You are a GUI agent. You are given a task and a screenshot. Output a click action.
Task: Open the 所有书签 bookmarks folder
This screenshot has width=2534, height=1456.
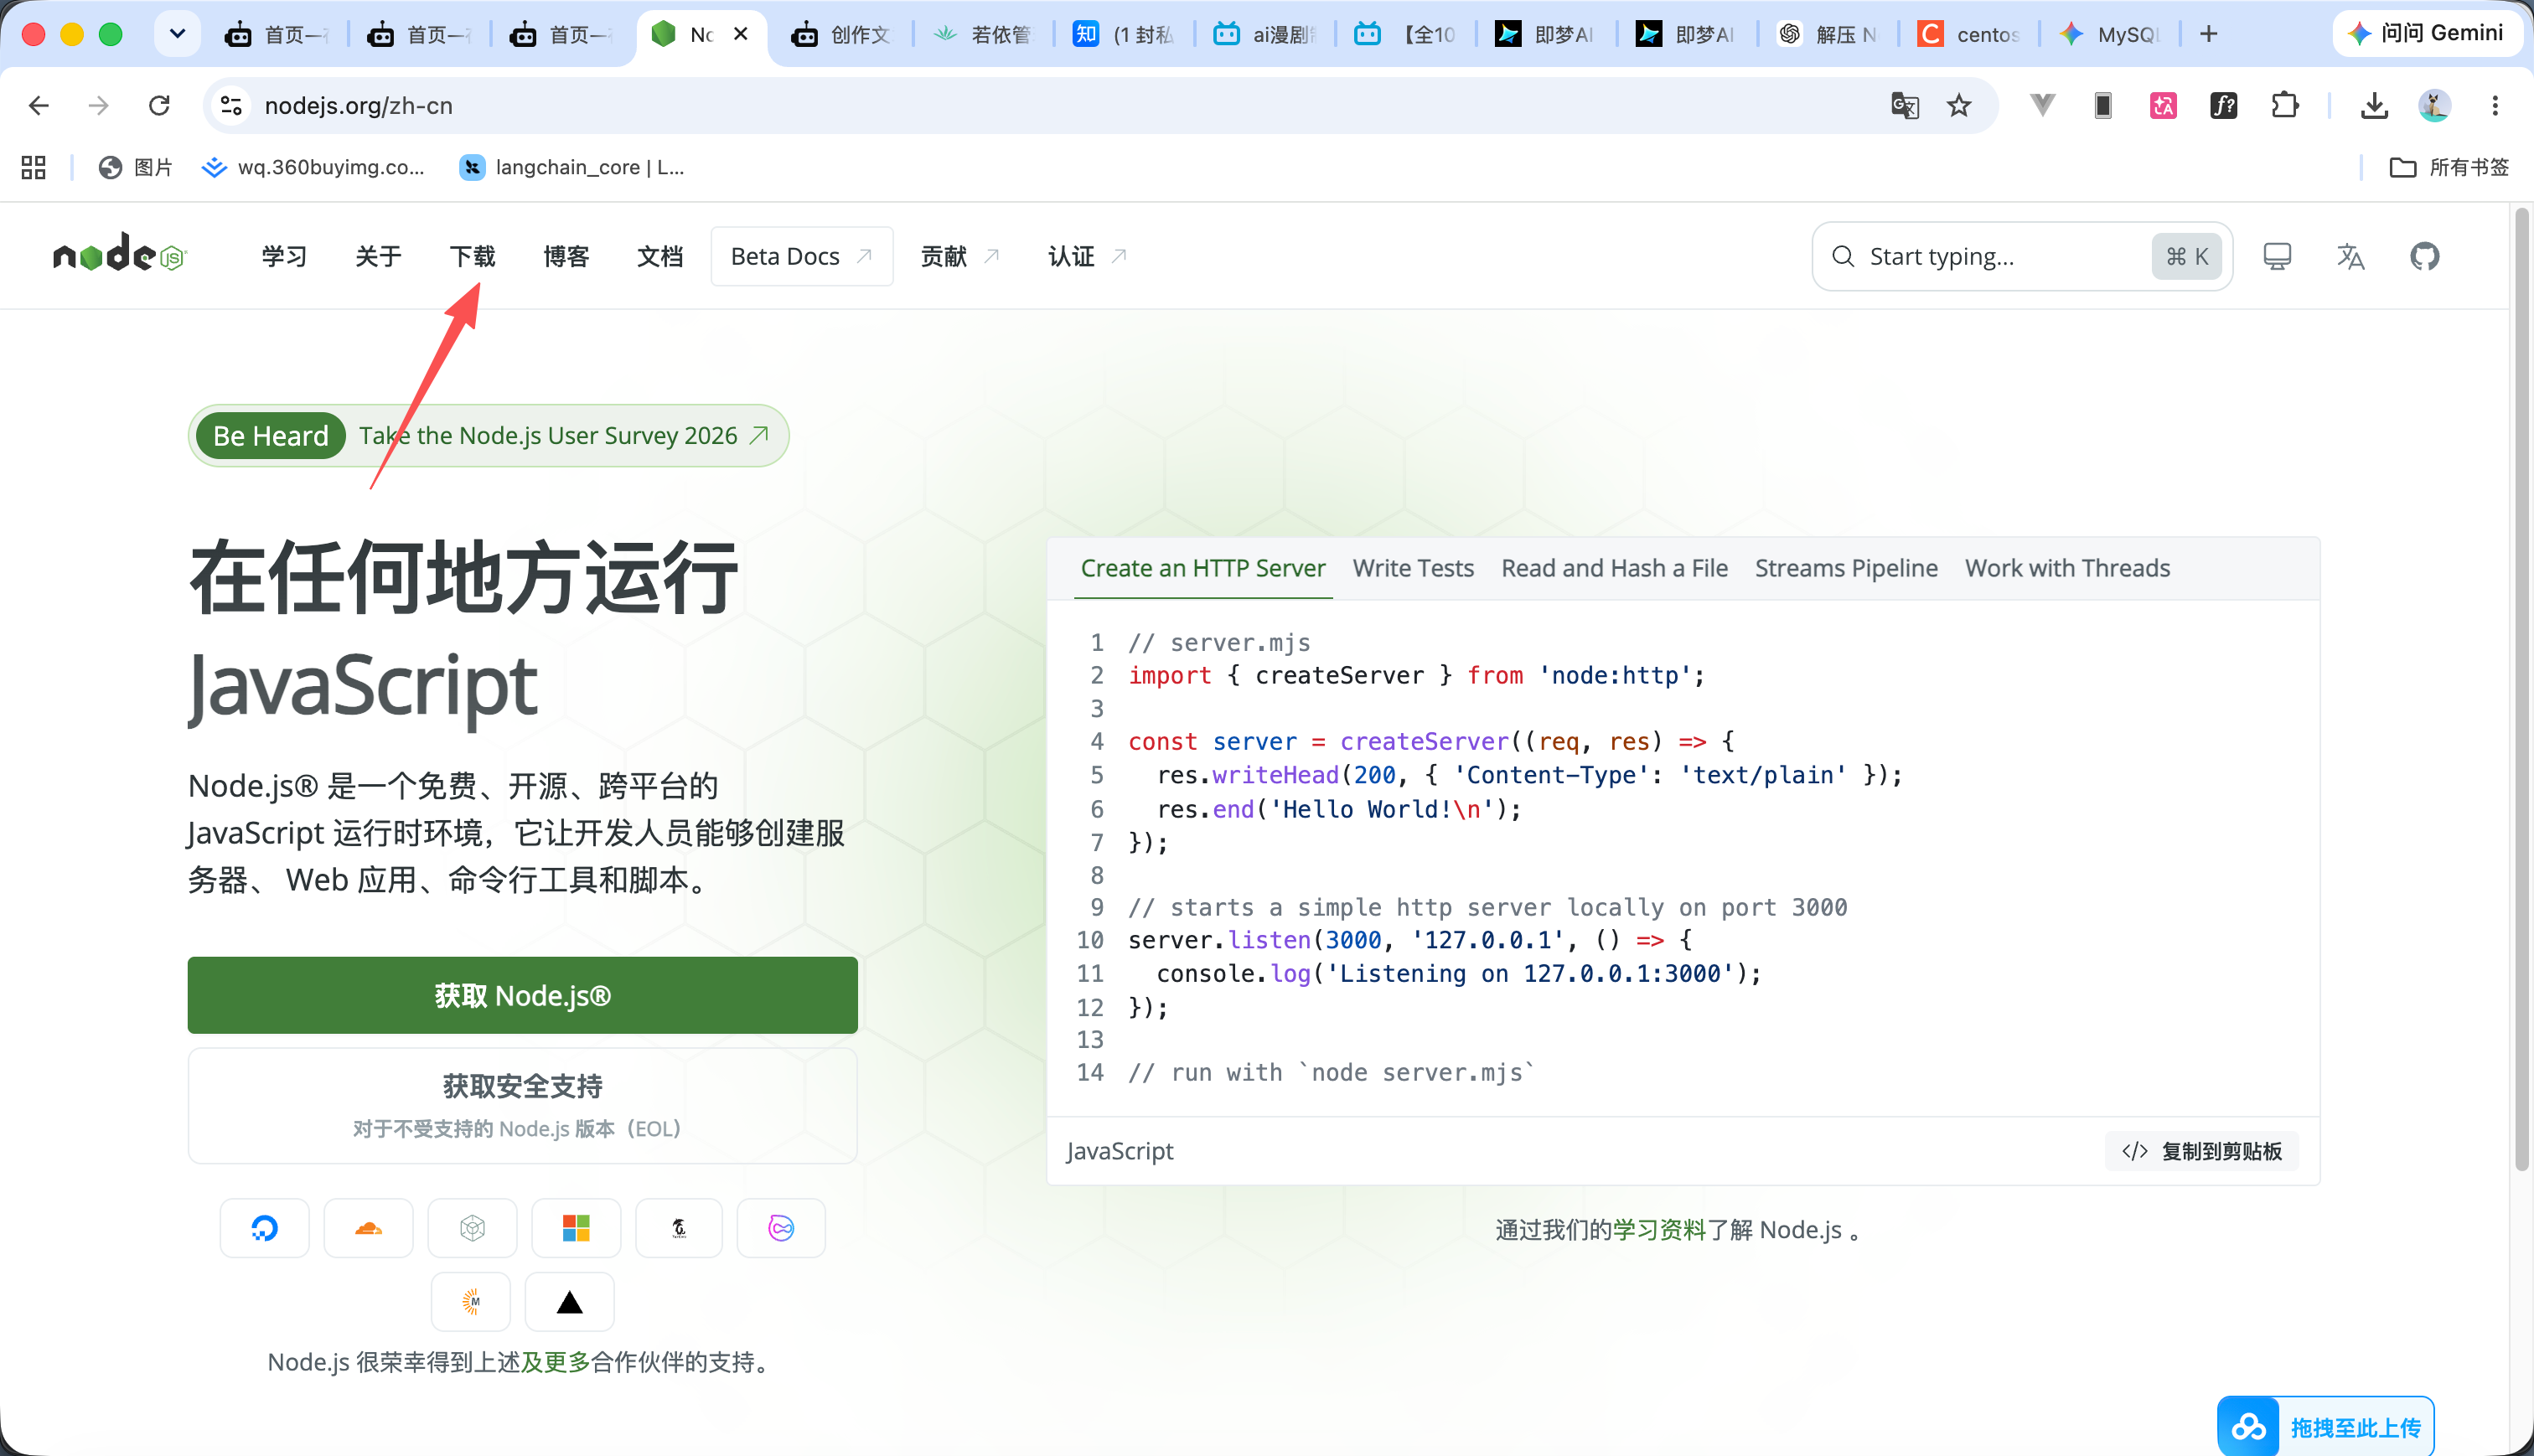2450,167
